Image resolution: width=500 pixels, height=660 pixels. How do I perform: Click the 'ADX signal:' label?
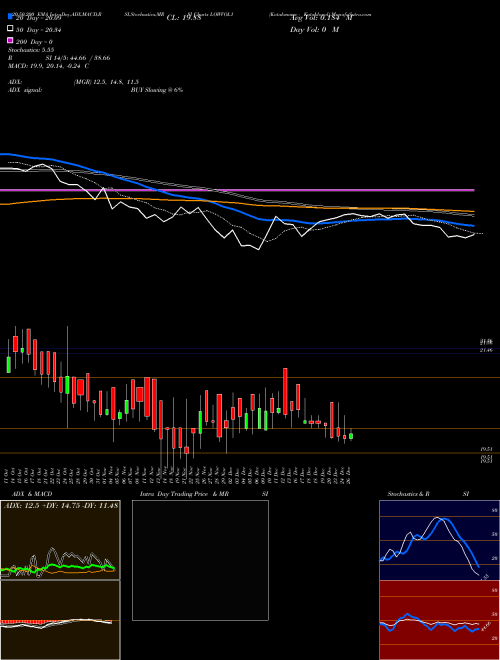25,90
